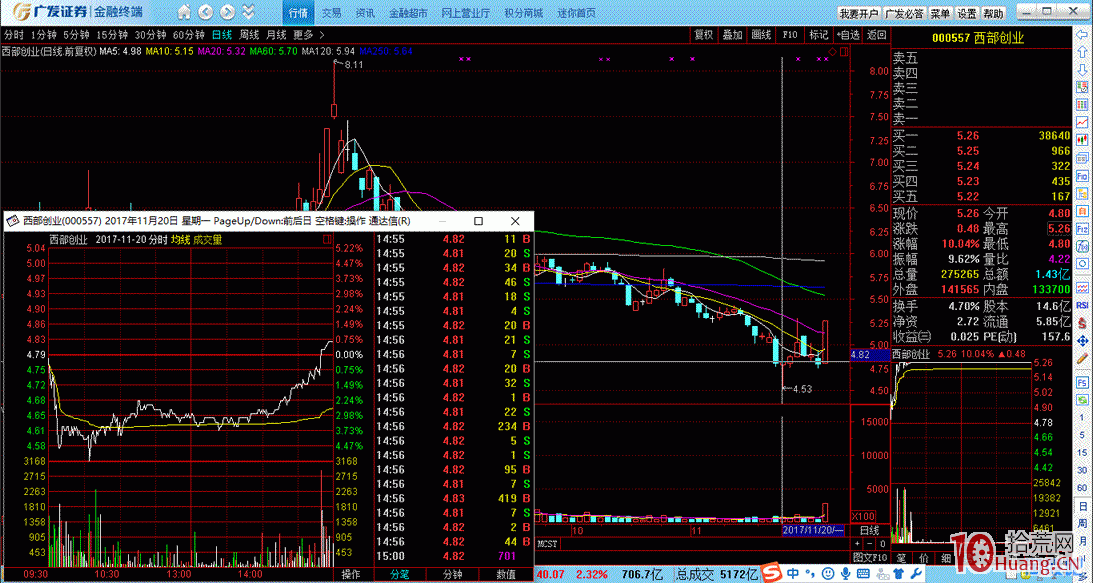Viewport: 1093px width, 583px height.
Task: Click the 2017/11/20 date marker
Action: pyautogui.click(x=813, y=531)
